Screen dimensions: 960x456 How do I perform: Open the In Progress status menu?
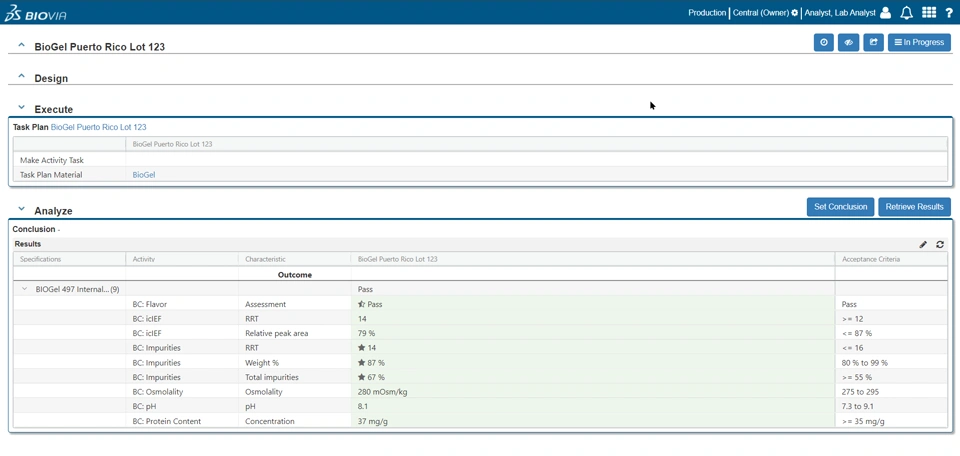(x=919, y=42)
